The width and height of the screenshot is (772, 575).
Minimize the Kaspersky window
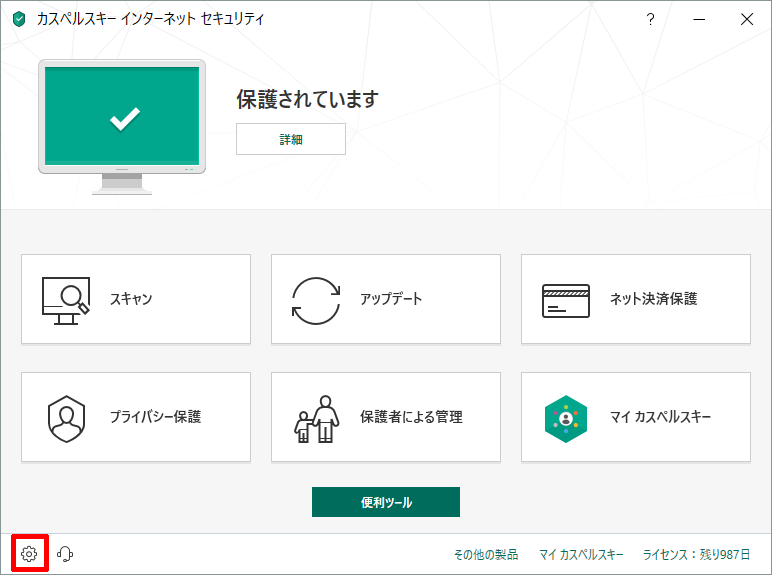tap(699, 19)
